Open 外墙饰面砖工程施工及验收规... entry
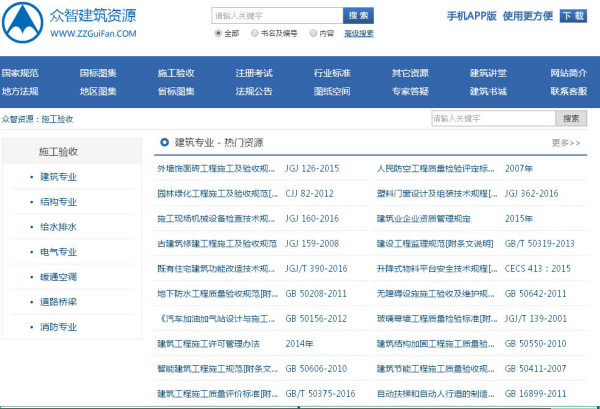Viewport: 600px width, 409px height. [216, 168]
